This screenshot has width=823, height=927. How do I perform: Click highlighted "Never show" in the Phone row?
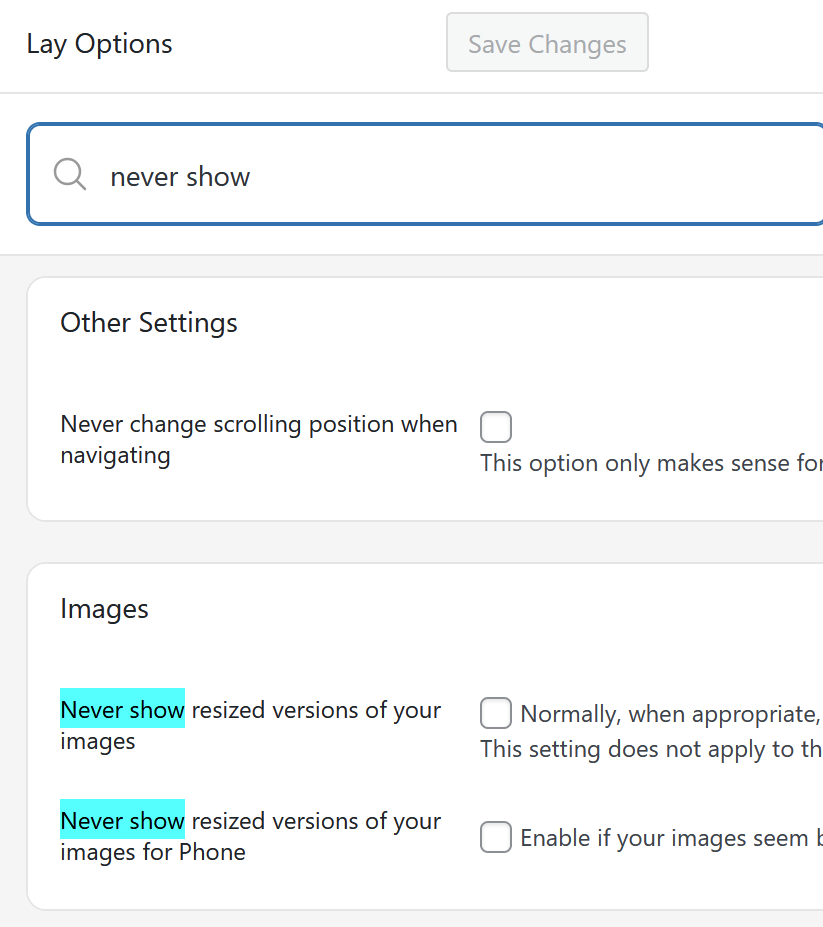pos(123,821)
